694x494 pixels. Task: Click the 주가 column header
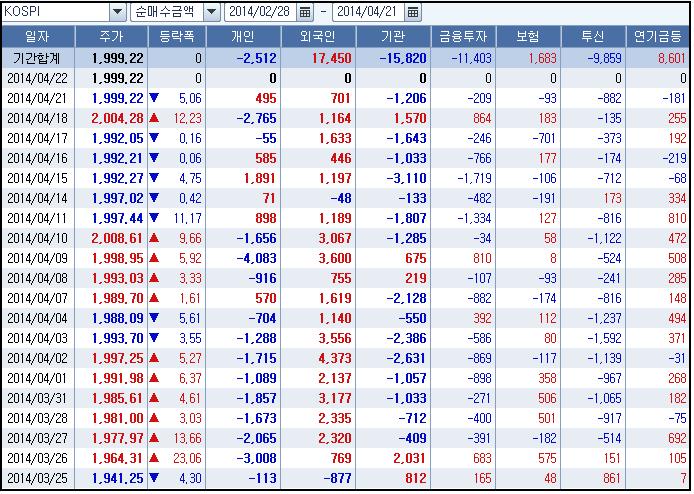pos(111,36)
